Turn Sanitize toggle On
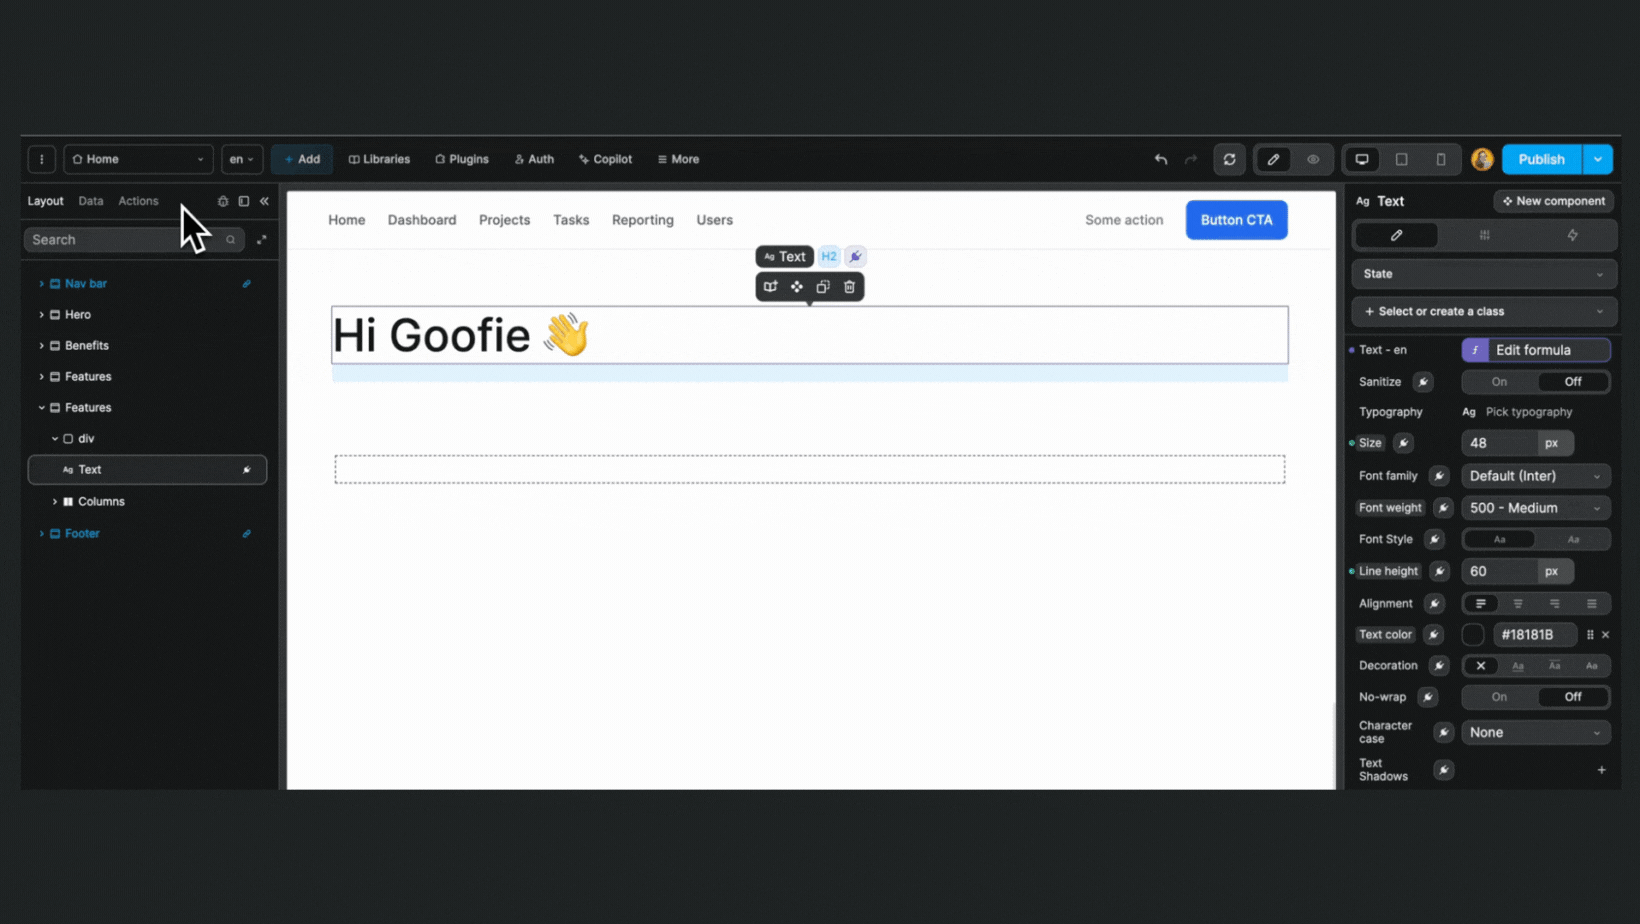Screen dimensions: 1640x924 (1498, 382)
